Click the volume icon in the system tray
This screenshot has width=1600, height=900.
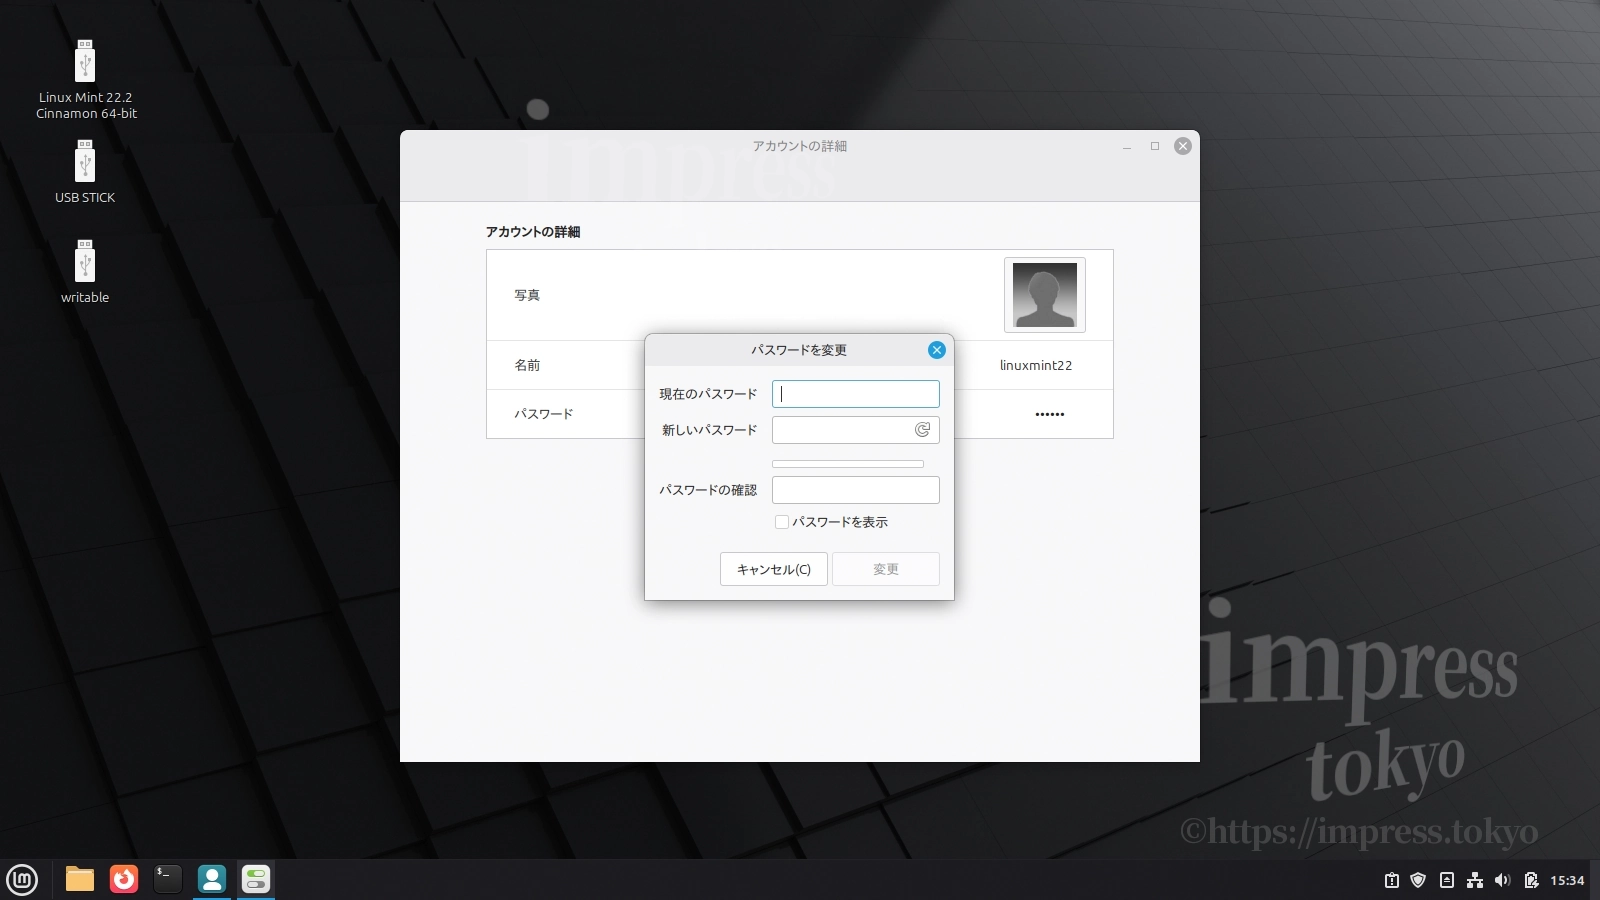[1502, 880]
